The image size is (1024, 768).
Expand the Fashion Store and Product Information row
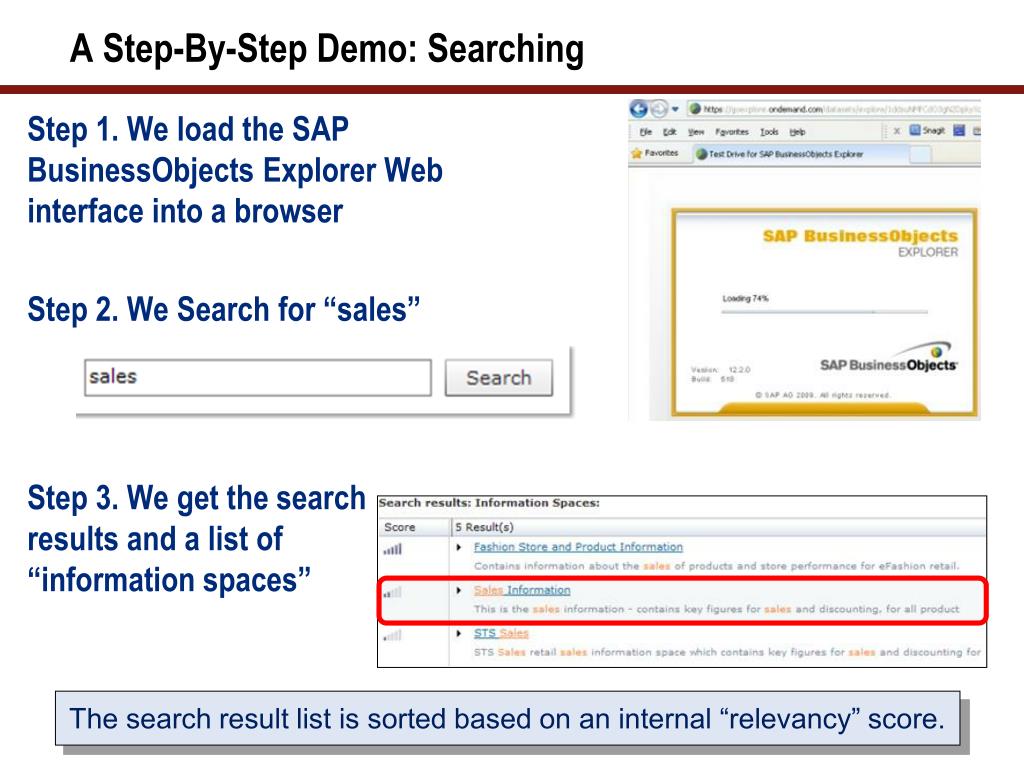(x=459, y=547)
